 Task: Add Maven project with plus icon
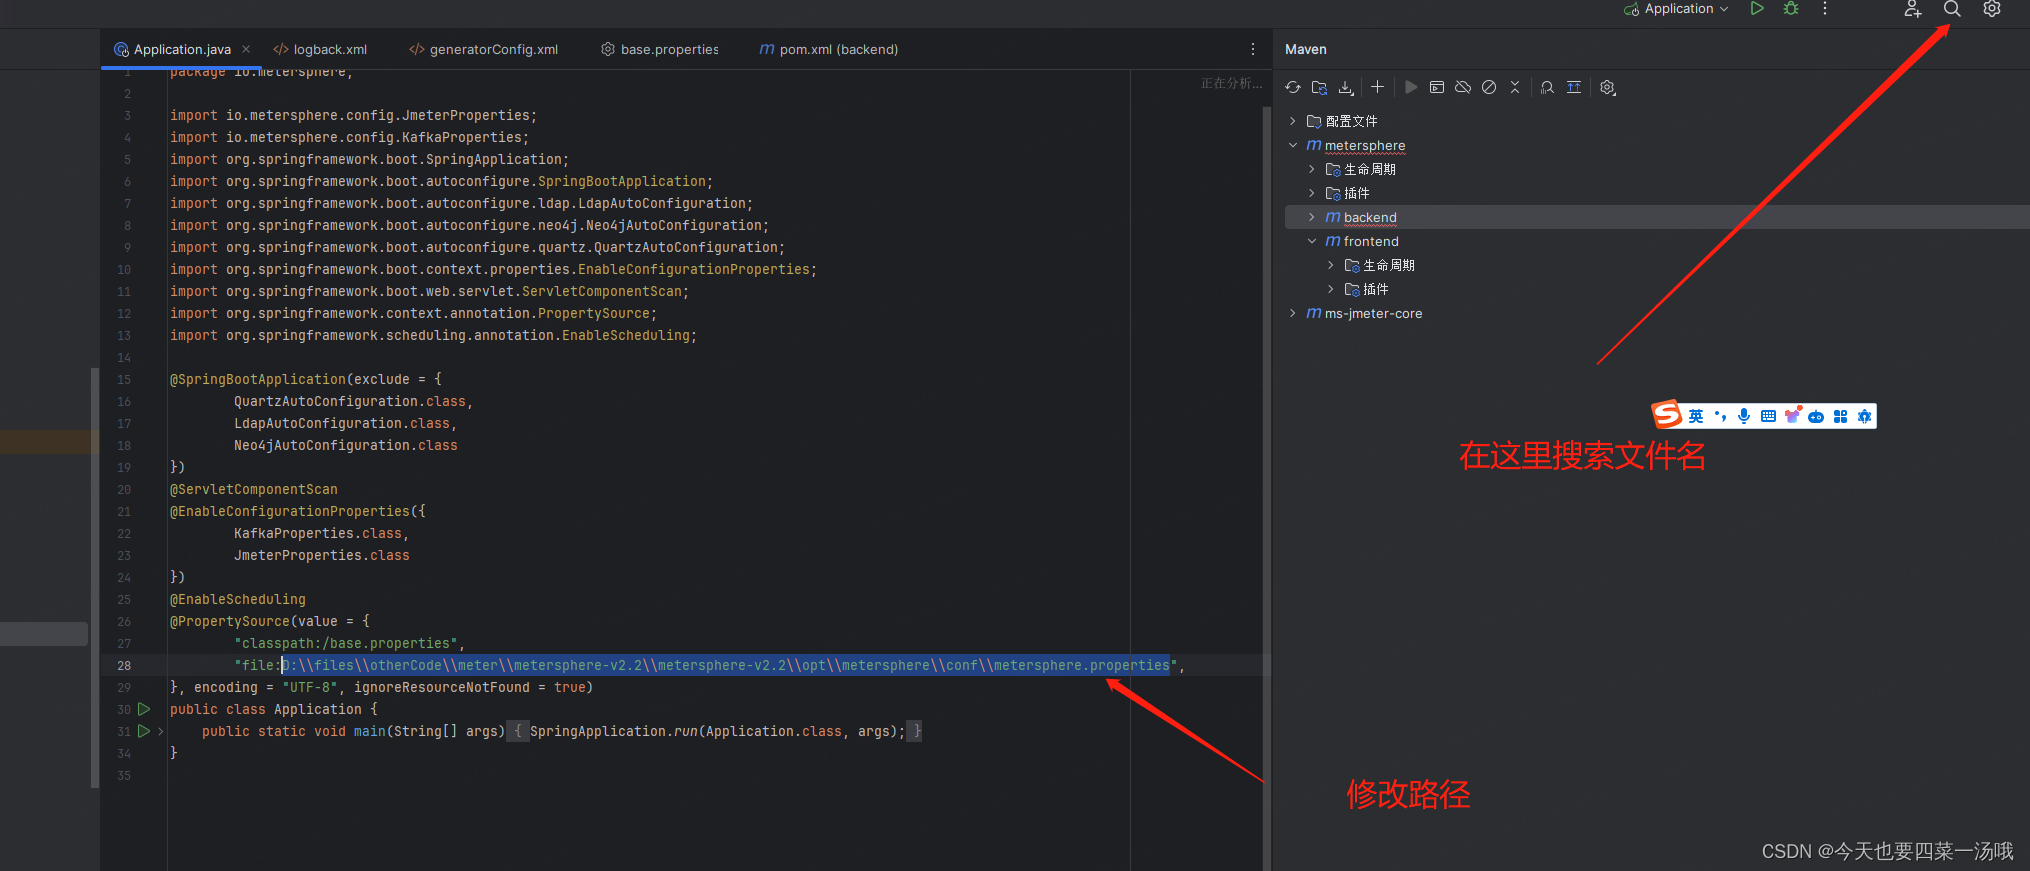(x=1377, y=87)
